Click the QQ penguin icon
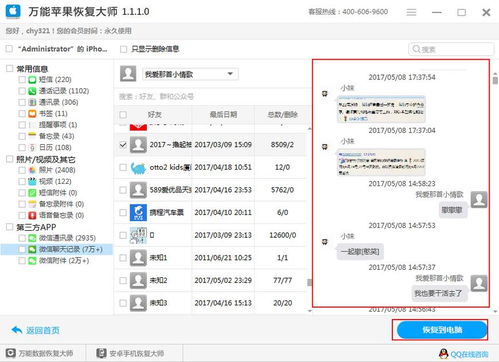 click(x=444, y=354)
